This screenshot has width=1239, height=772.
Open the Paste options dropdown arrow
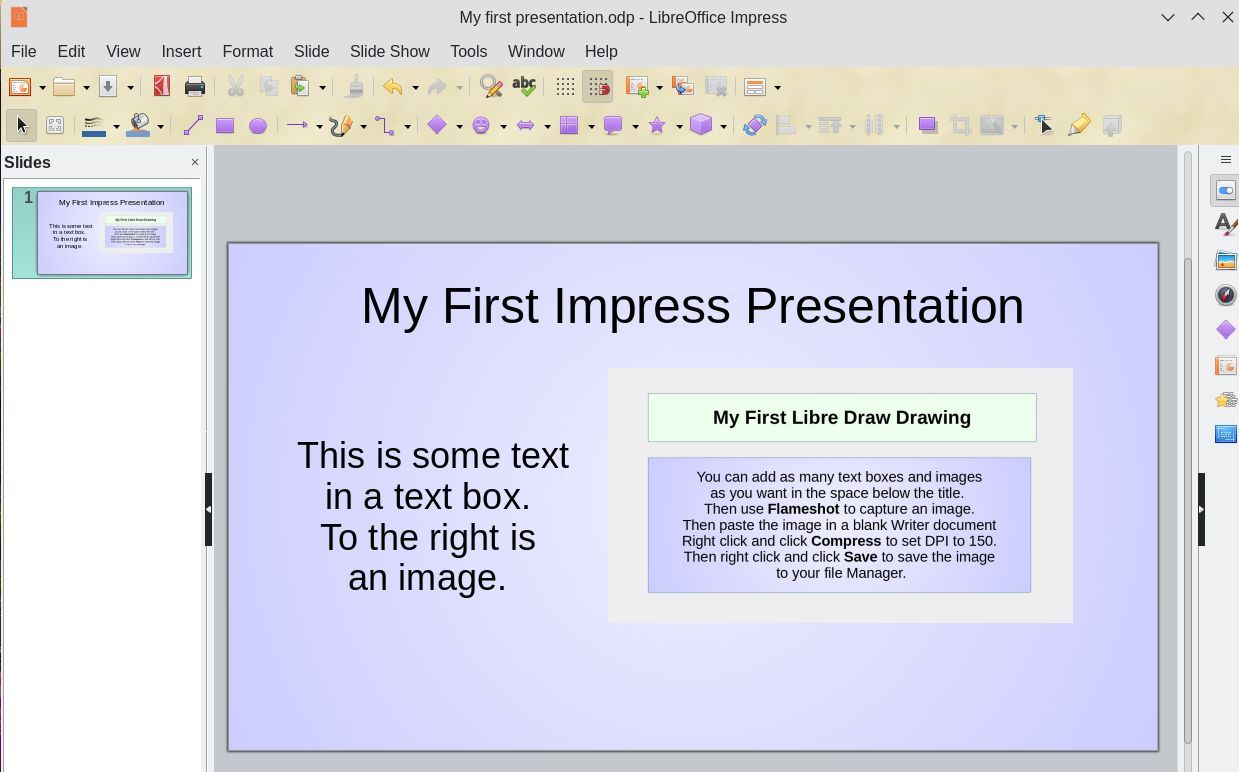point(322,88)
